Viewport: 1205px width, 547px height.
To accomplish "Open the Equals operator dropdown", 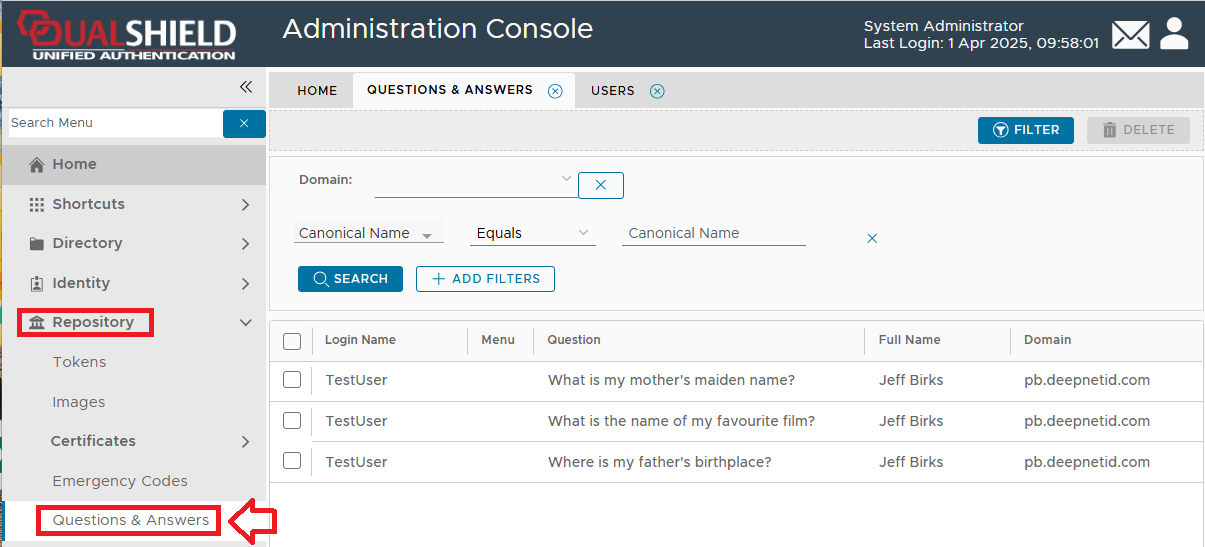I will 532,233.
